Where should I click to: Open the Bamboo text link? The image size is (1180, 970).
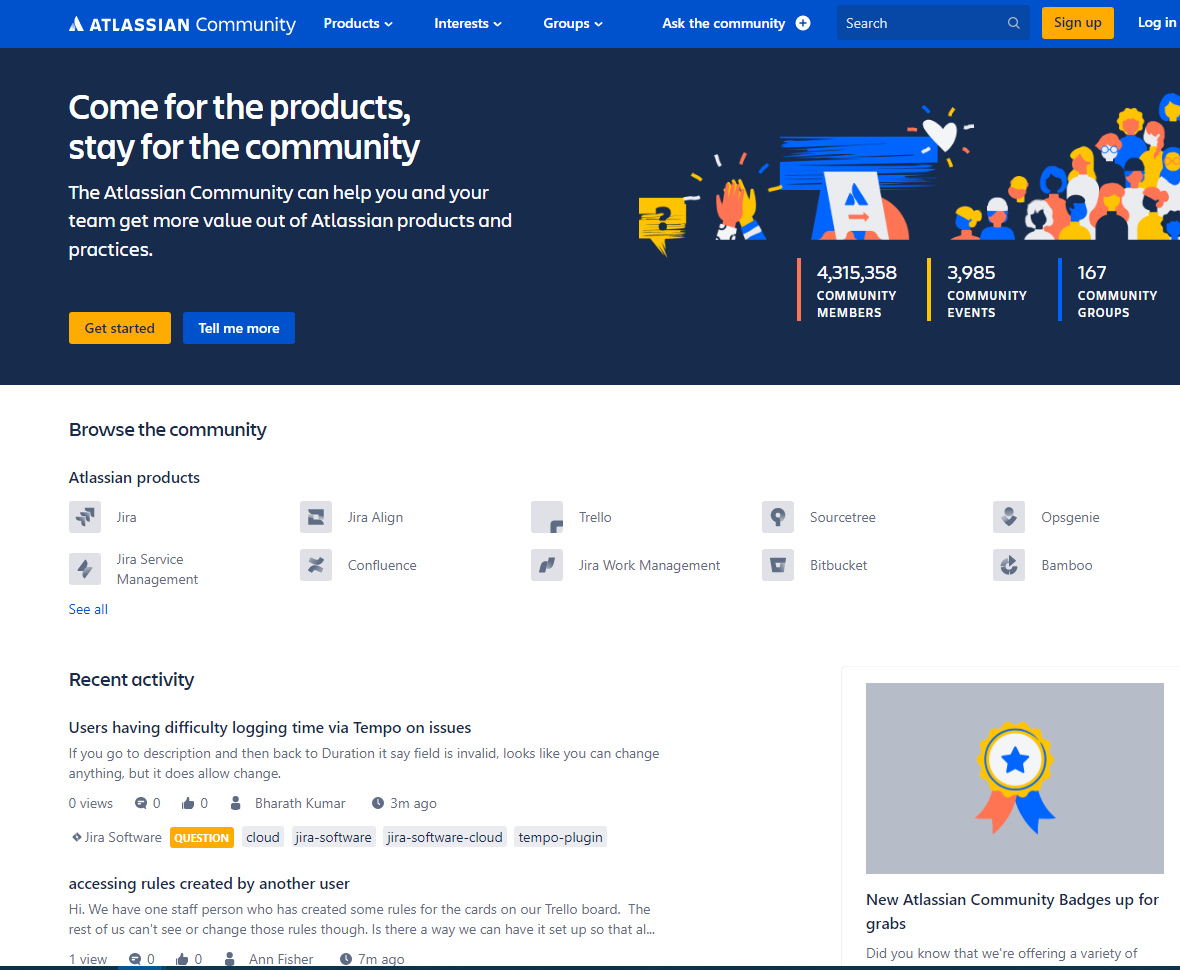tap(1066, 565)
